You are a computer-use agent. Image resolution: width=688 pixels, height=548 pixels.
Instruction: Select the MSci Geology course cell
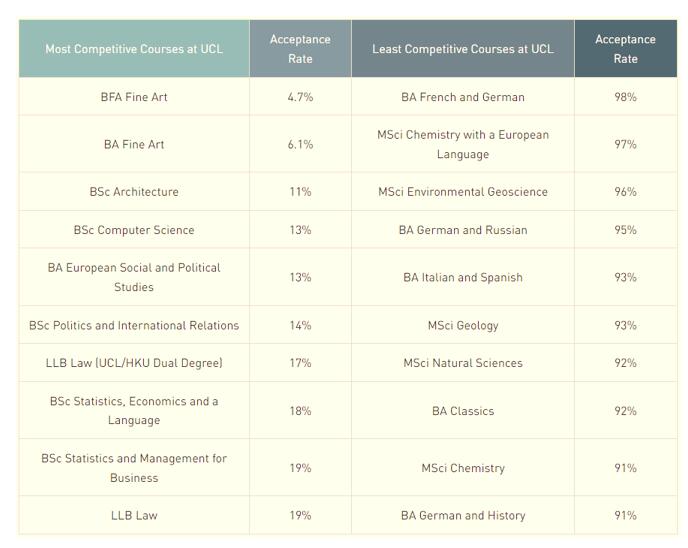pyautogui.click(x=462, y=325)
